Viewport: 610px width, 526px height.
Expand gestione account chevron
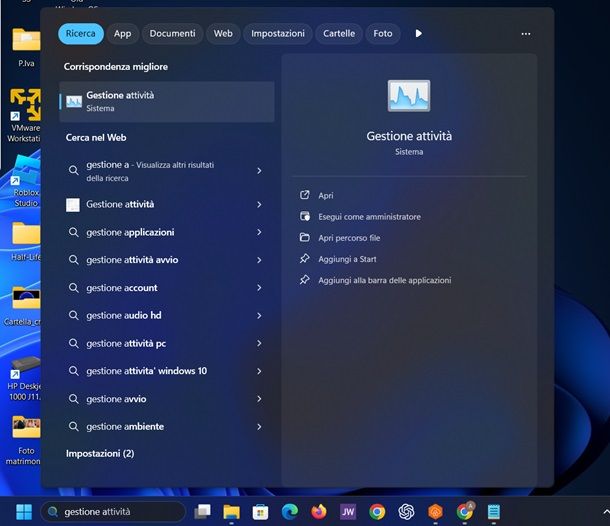[x=259, y=288]
